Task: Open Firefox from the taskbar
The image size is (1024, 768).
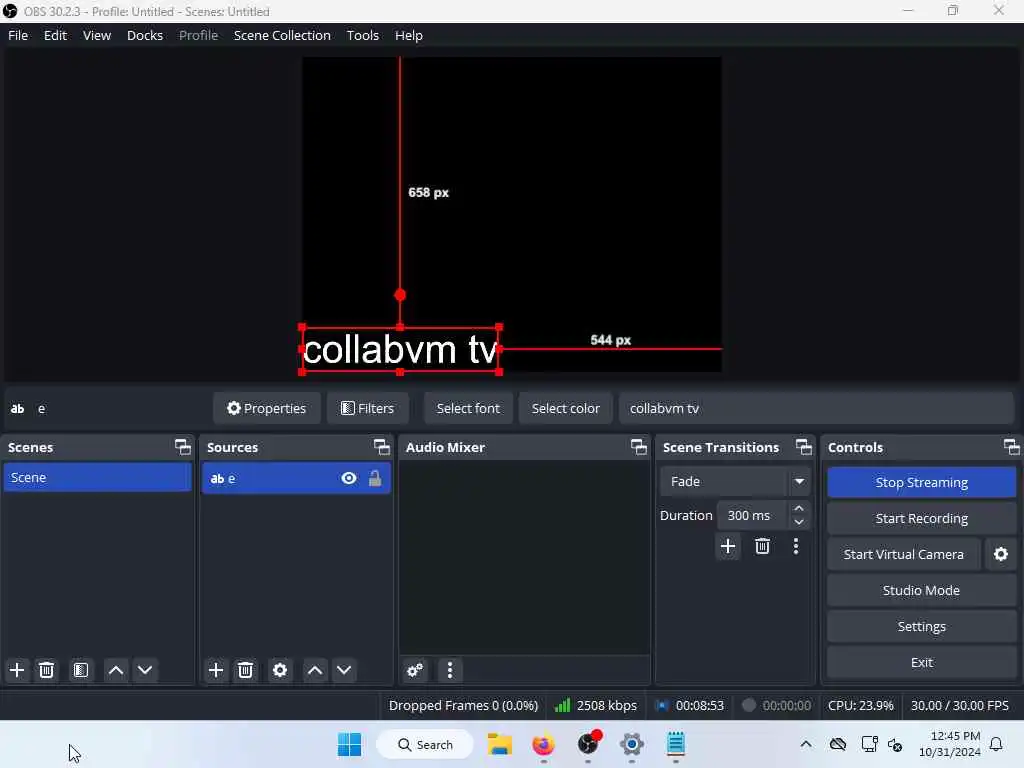Action: 543,744
